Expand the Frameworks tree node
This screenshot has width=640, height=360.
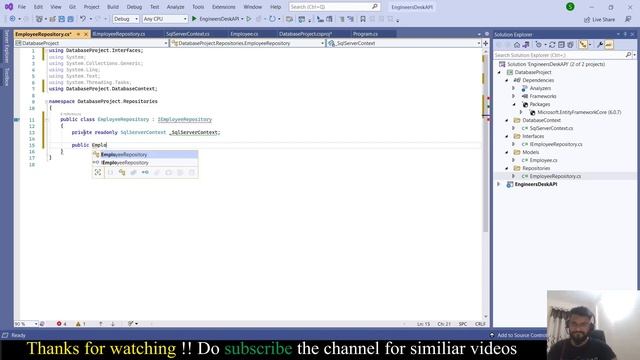(x=514, y=96)
